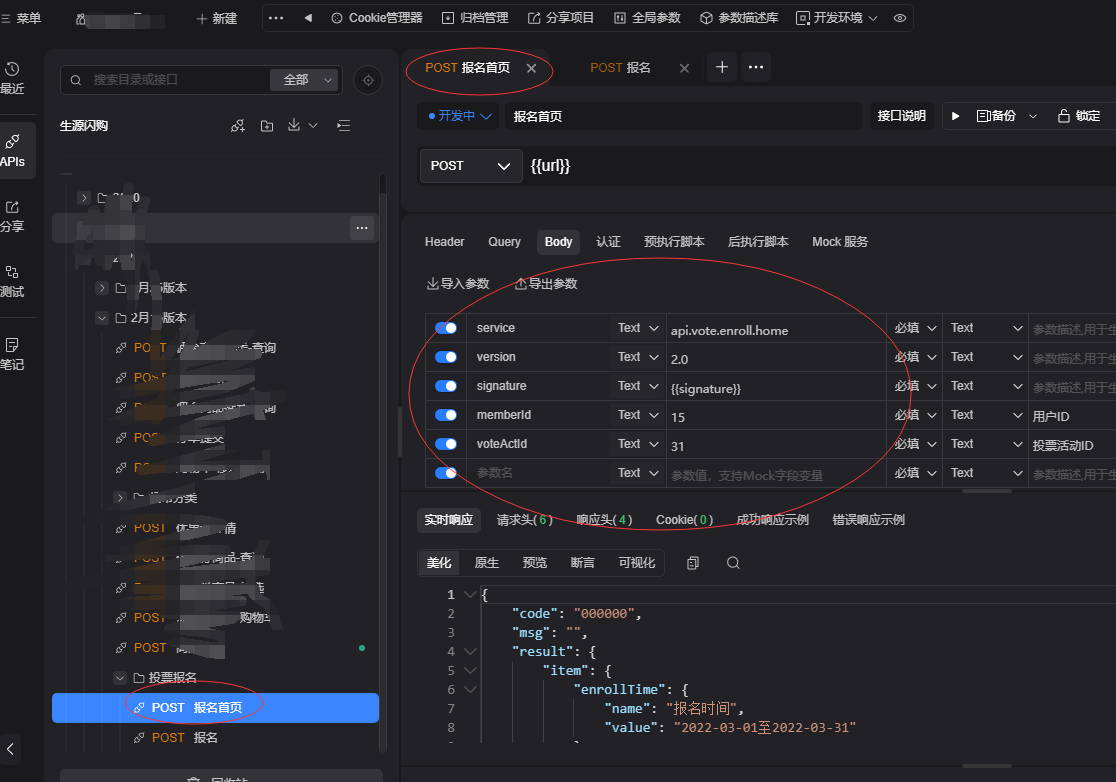Screen dimensions: 1116x782
Task: Switch to the 预执行脚本 tab
Action: pos(674,242)
